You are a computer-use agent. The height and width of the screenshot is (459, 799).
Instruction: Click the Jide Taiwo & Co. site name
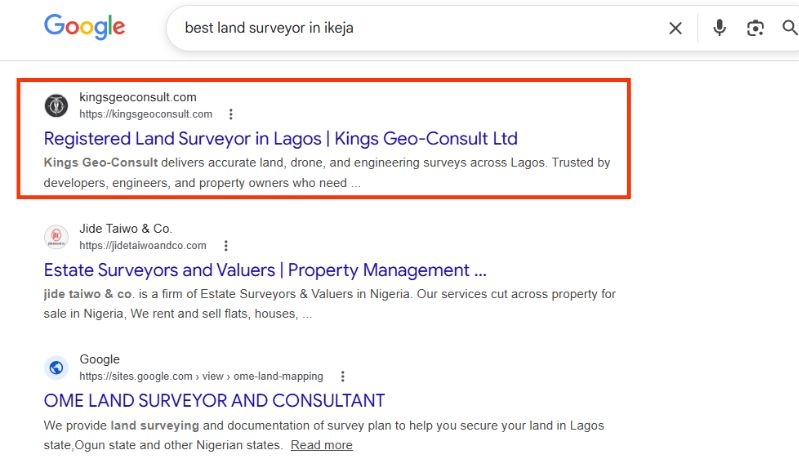pos(126,229)
